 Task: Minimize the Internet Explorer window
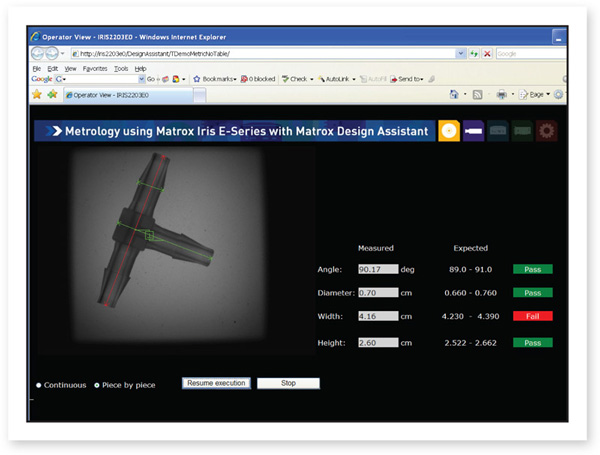pyautogui.click(x=559, y=38)
